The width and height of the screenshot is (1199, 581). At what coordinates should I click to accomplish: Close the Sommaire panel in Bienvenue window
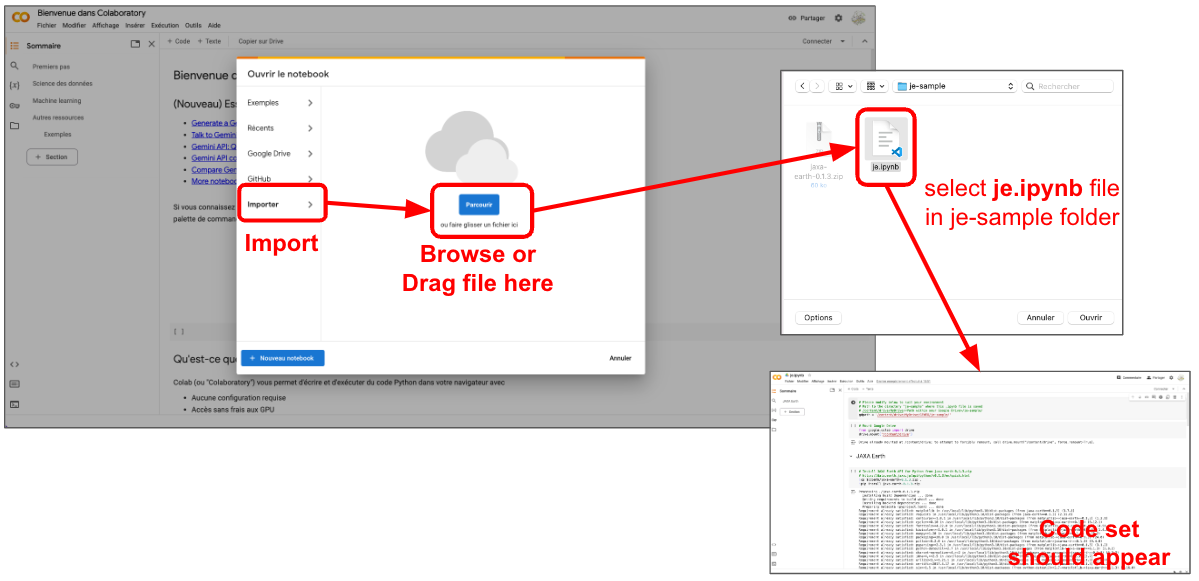pos(151,44)
